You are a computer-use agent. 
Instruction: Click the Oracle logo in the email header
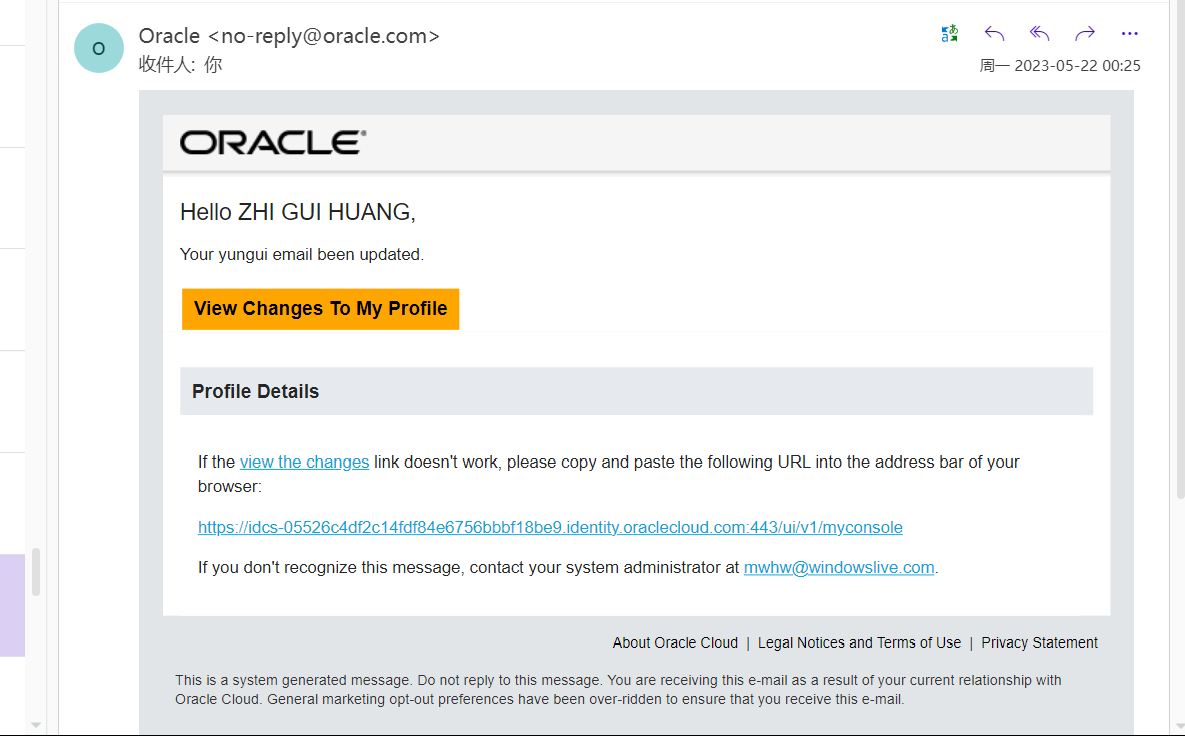273,142
